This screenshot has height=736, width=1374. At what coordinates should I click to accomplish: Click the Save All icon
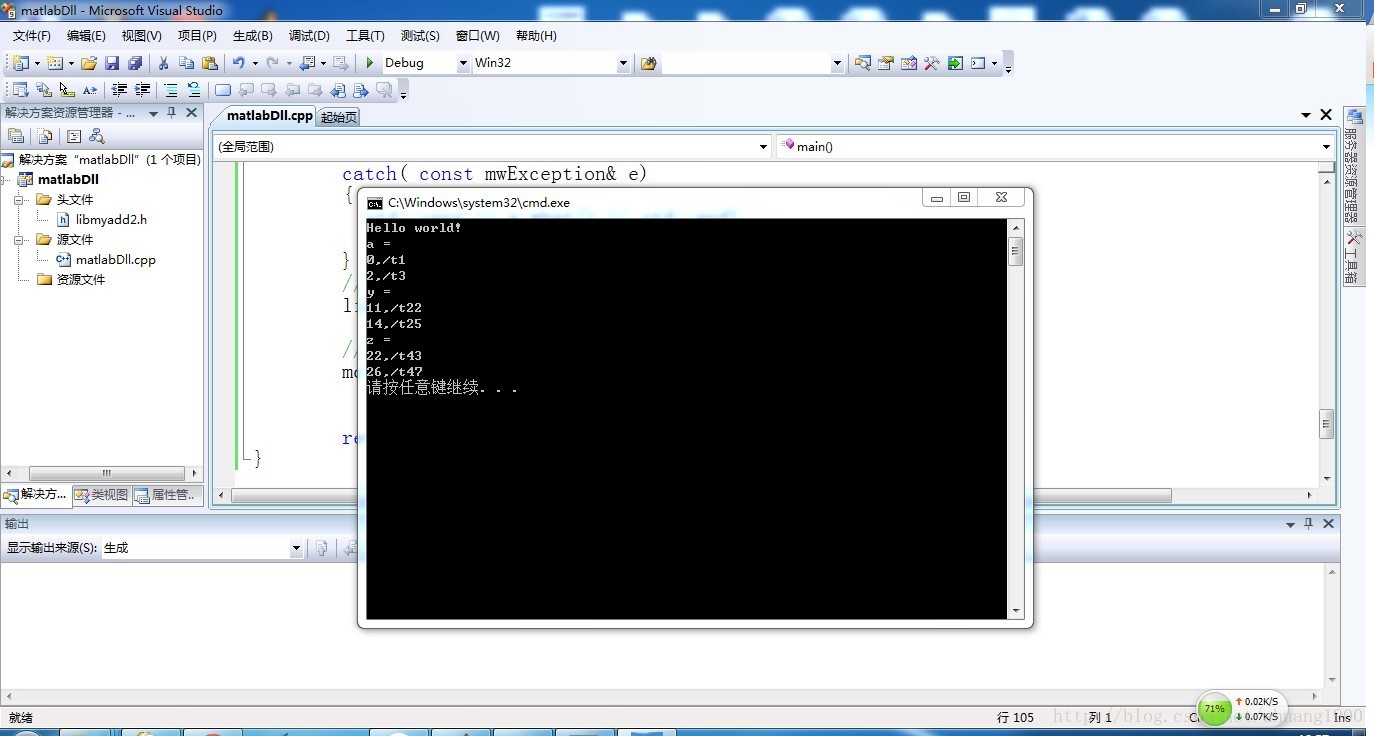135,63
